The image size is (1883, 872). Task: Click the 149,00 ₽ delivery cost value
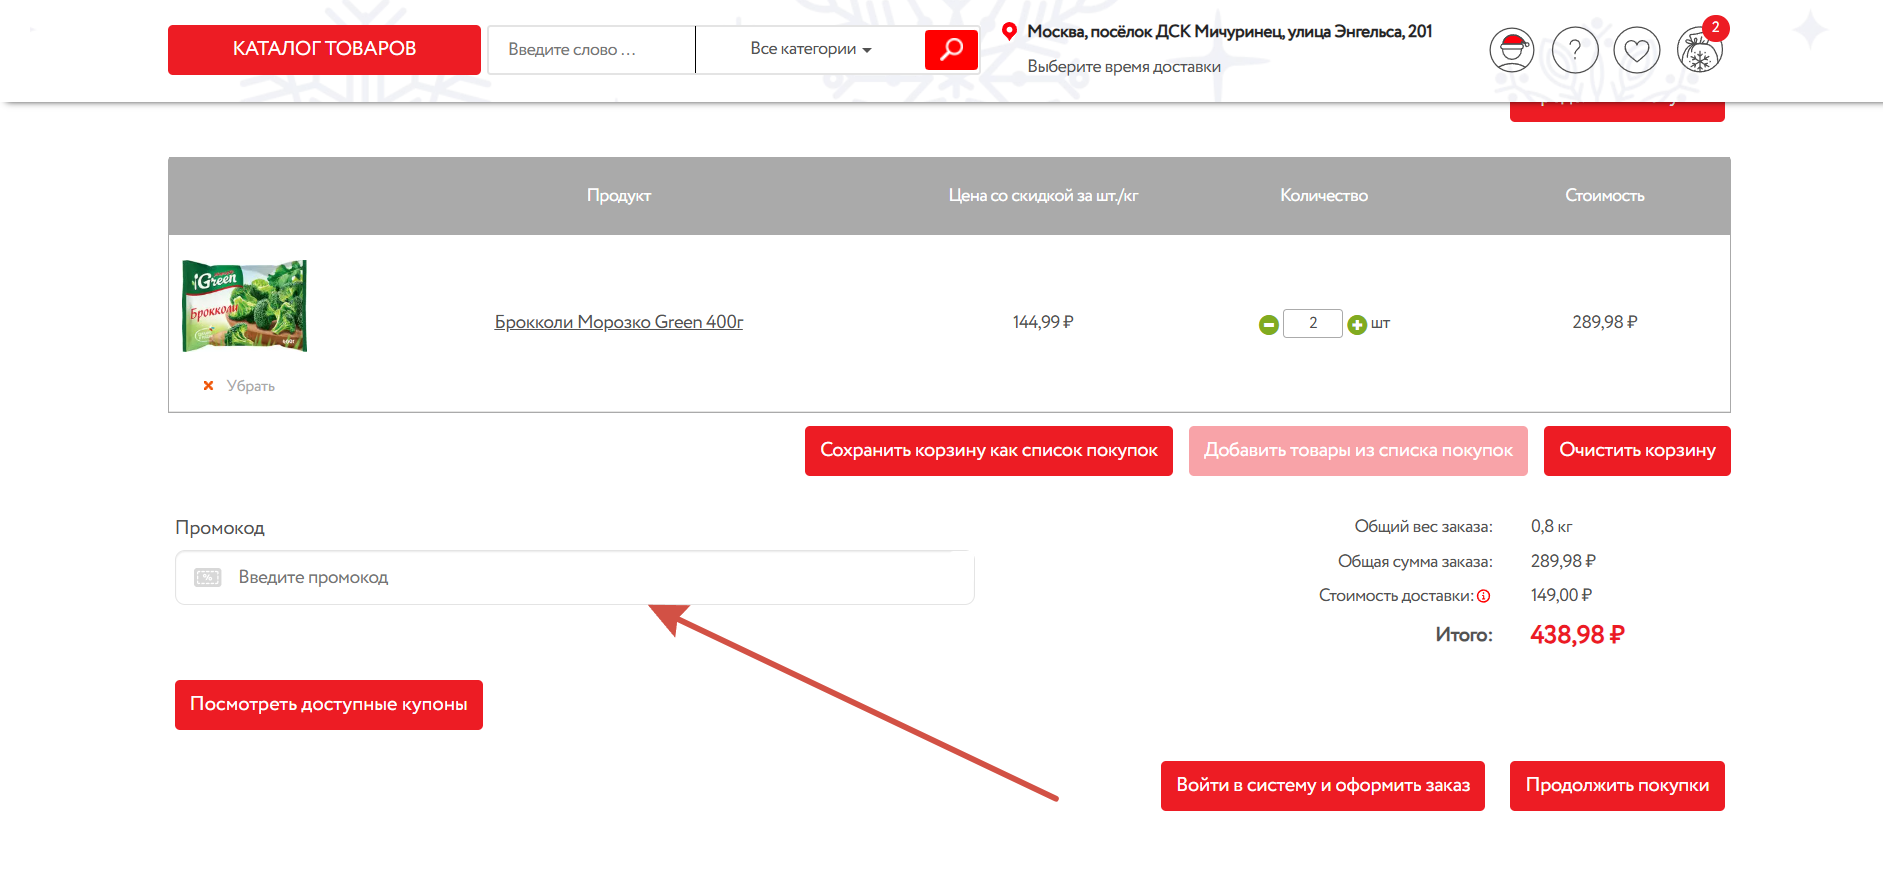click(1561, 596)
